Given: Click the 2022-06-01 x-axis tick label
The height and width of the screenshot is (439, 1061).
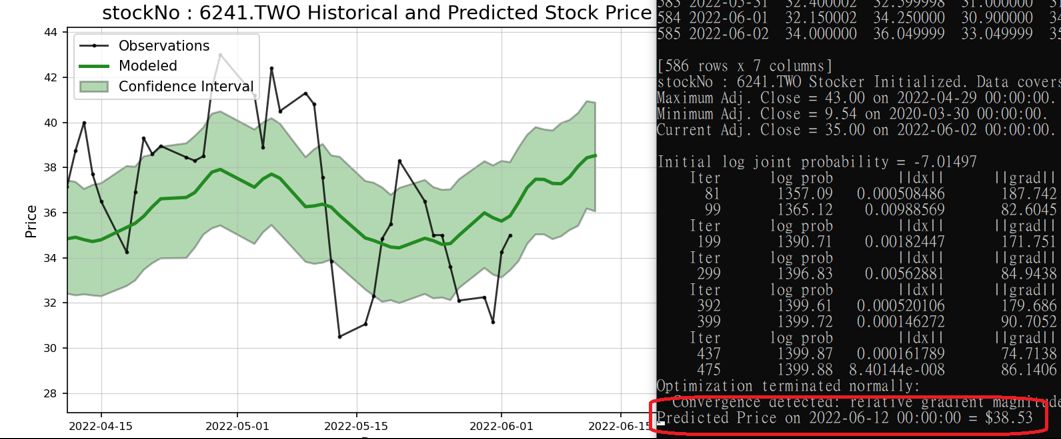Looking at the screenshot, I should coord(501,427).
